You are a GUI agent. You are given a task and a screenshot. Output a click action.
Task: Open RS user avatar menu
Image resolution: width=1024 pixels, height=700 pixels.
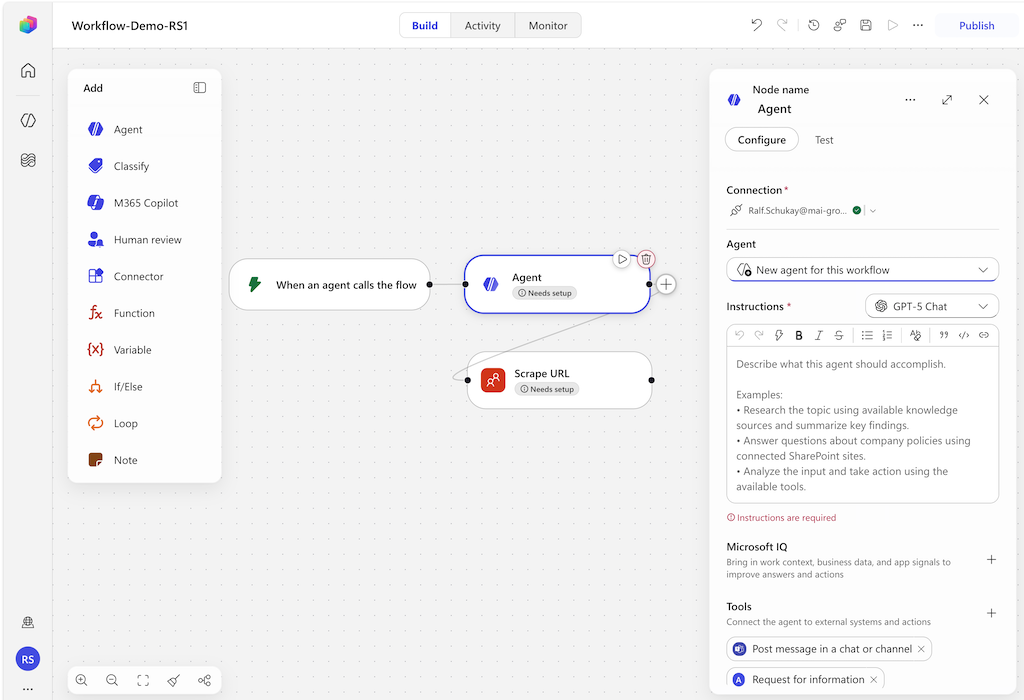28,659
